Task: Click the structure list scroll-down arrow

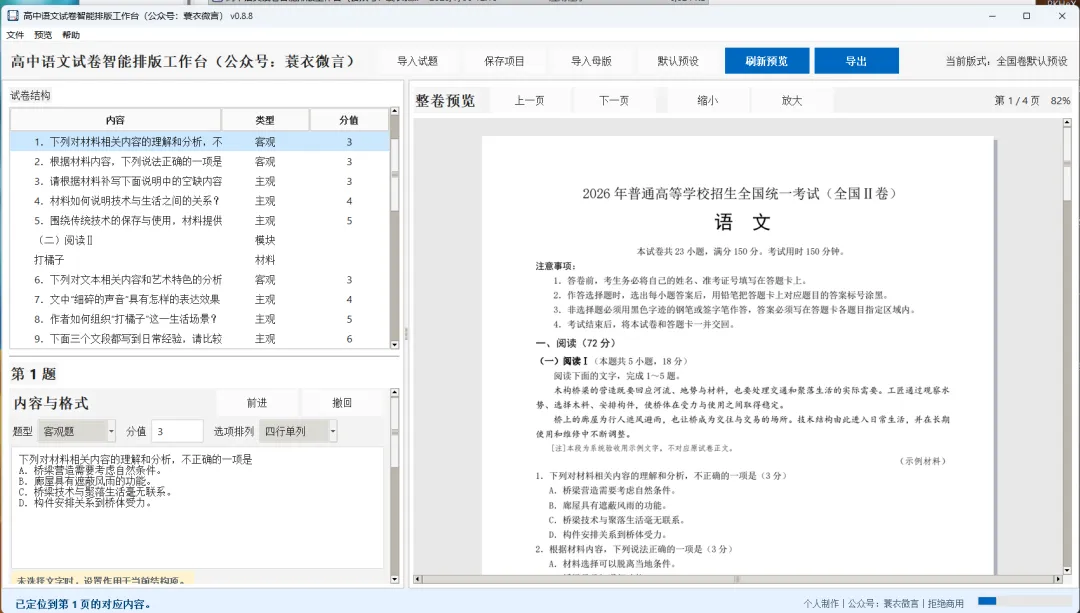Action: coord(395,344)
